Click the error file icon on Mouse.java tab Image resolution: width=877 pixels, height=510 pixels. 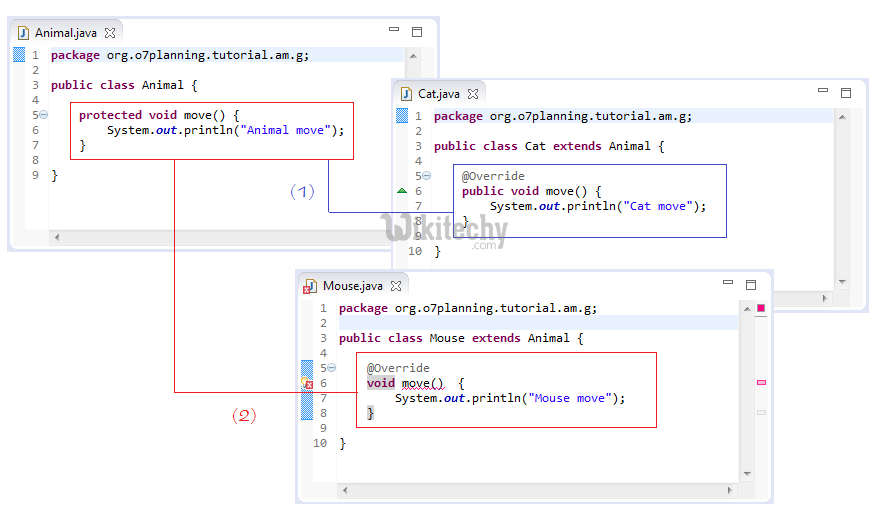(x=311, y=287)
